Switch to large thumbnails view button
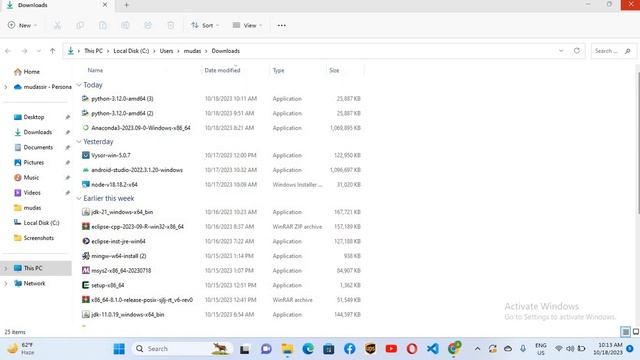The height and width of the screenshot is (360, 640). (636, 332)
